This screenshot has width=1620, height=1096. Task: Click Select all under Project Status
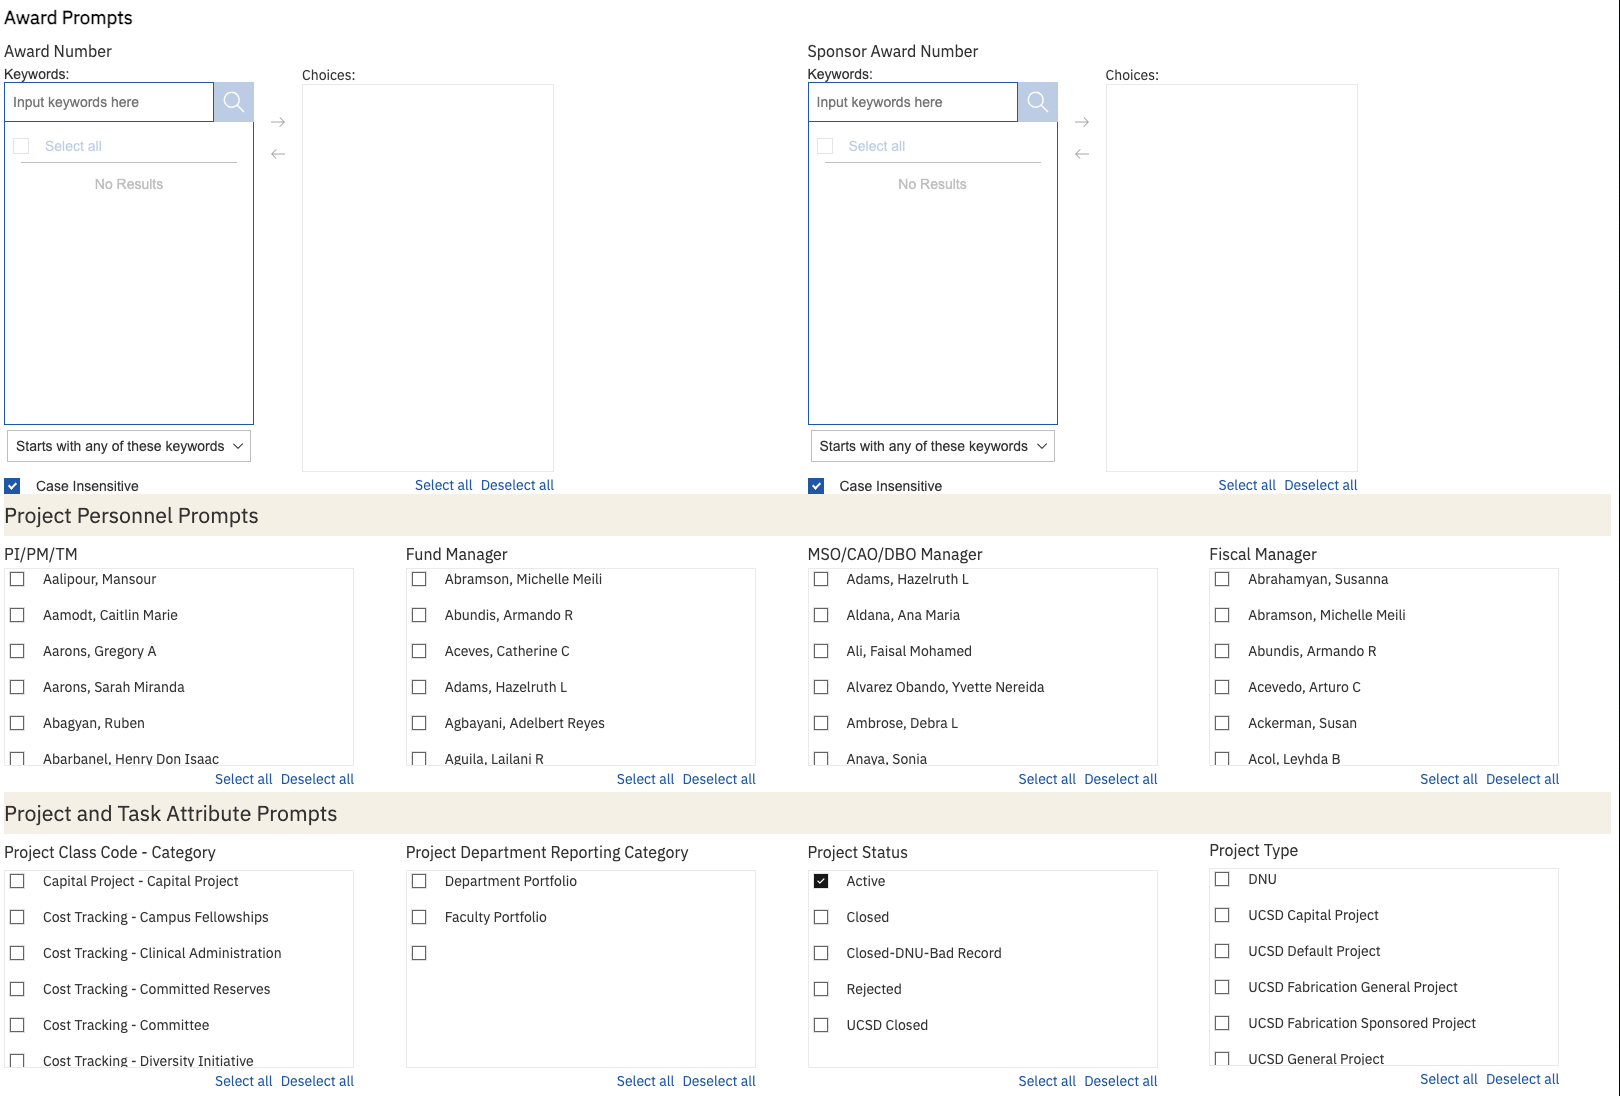(1047, 1081)
